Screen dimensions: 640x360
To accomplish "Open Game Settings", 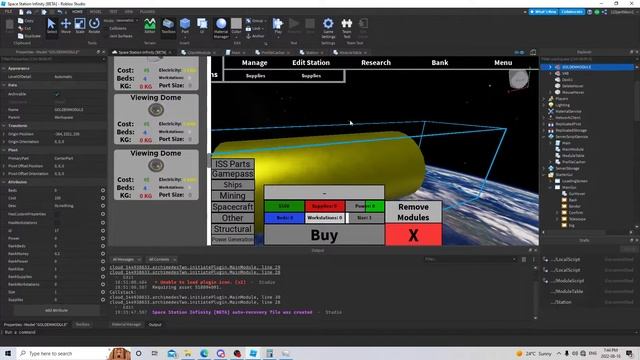I will tap(328, 27).
